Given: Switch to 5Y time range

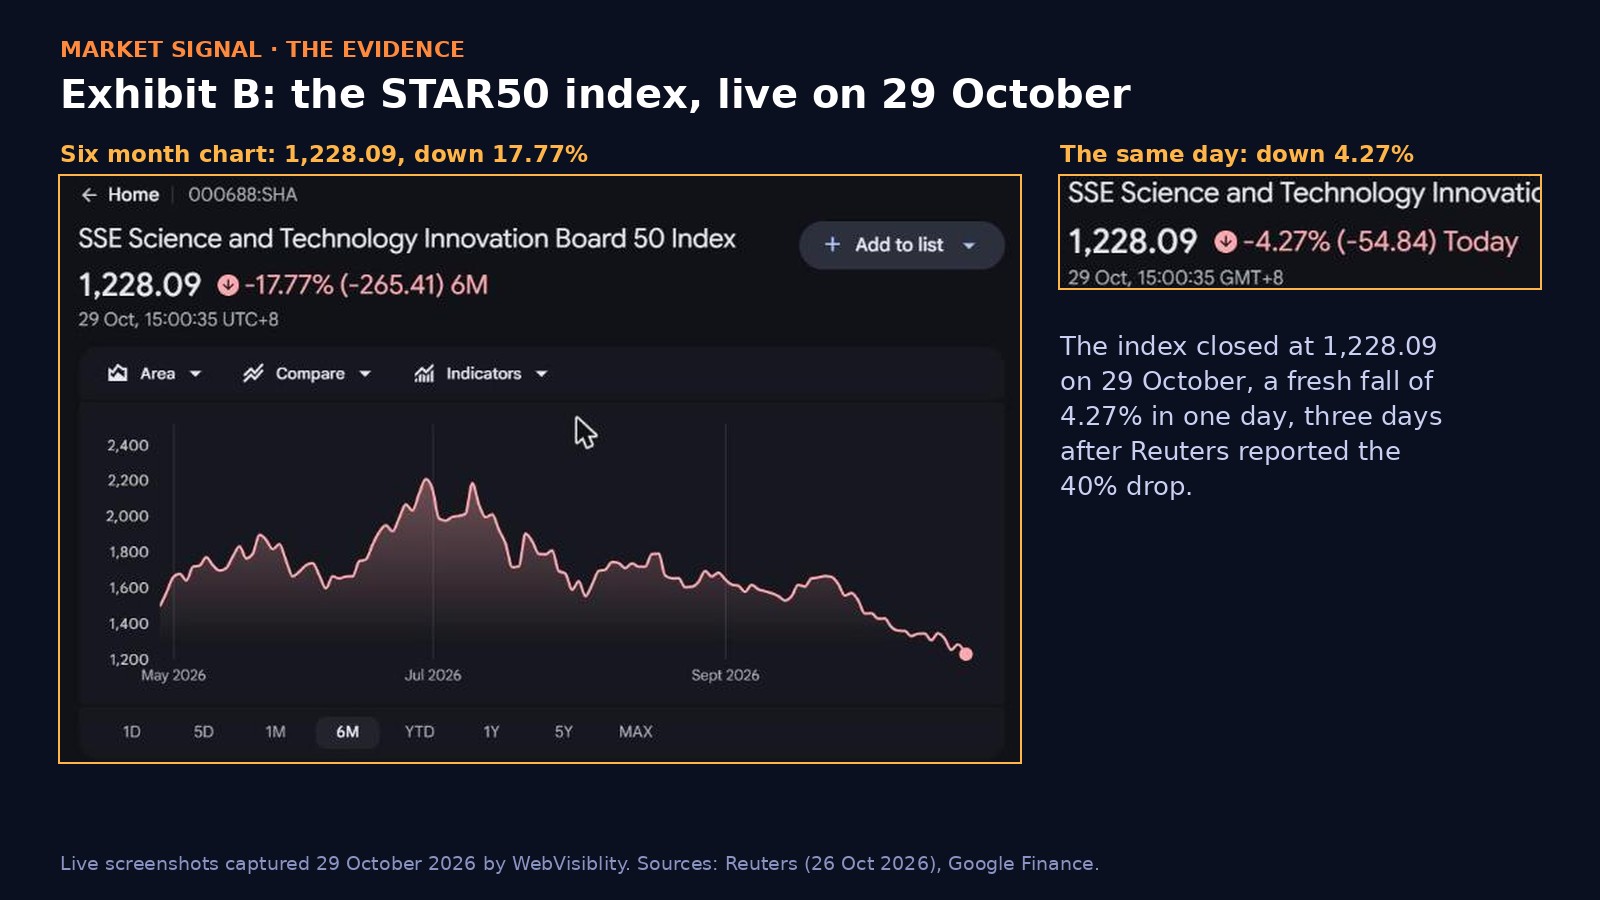Looking at the screenshot, I should 563,732.
